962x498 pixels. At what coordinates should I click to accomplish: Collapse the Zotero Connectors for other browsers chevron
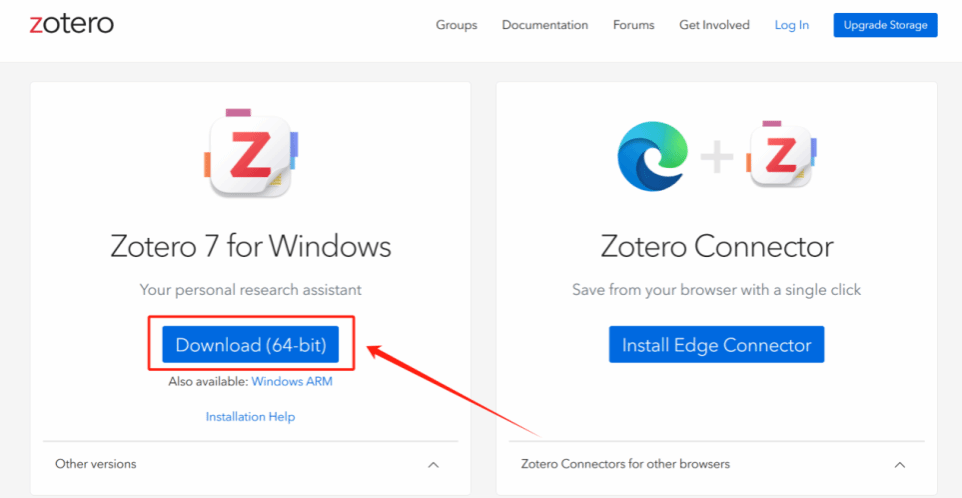click(899, 465)
